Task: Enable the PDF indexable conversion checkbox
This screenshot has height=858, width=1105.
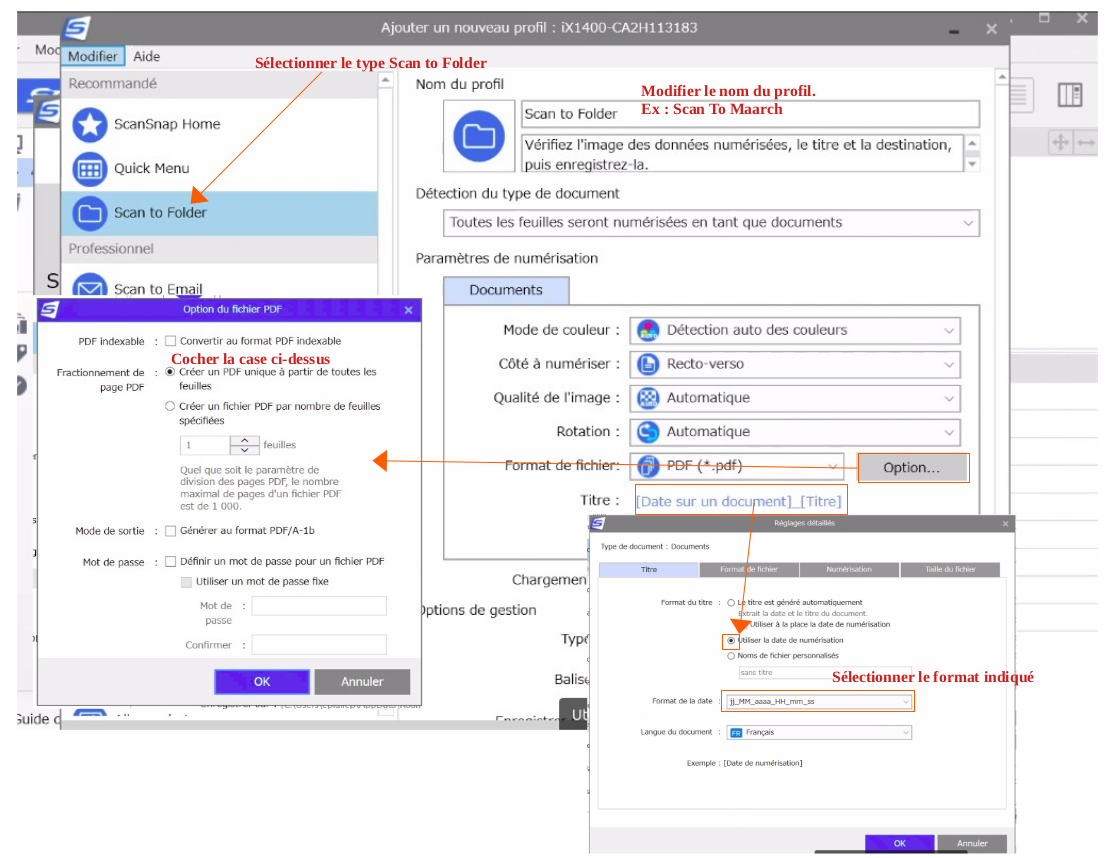Action: pyautogui.click(x=171, y=341)
